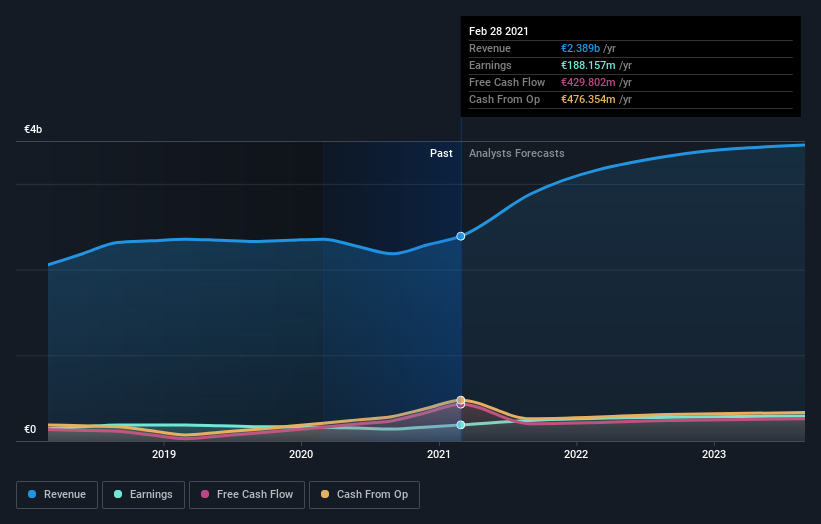Click the €4b y-axis label
Image resolution: width=821 pixels, height=524 pixels.
click(x=33, y=129)
